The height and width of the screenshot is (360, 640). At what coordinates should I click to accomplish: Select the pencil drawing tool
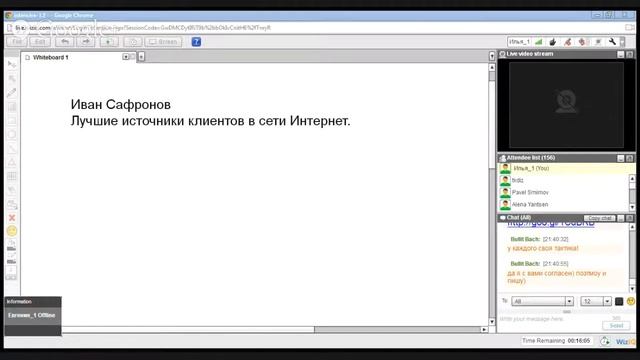[x=12, y=93]
